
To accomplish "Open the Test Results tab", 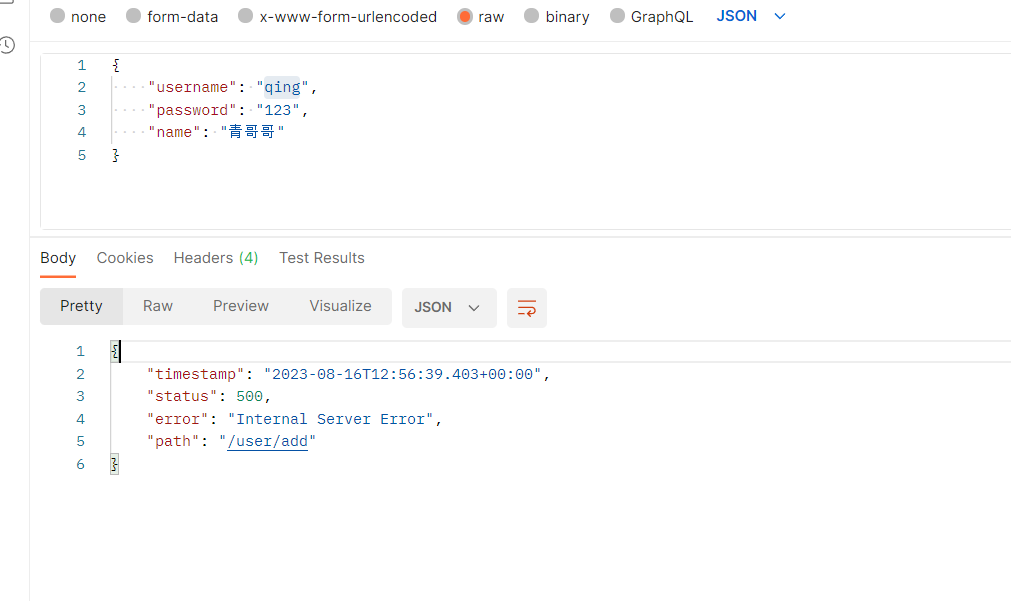I will pyautogui.click(x=322, y=258).
